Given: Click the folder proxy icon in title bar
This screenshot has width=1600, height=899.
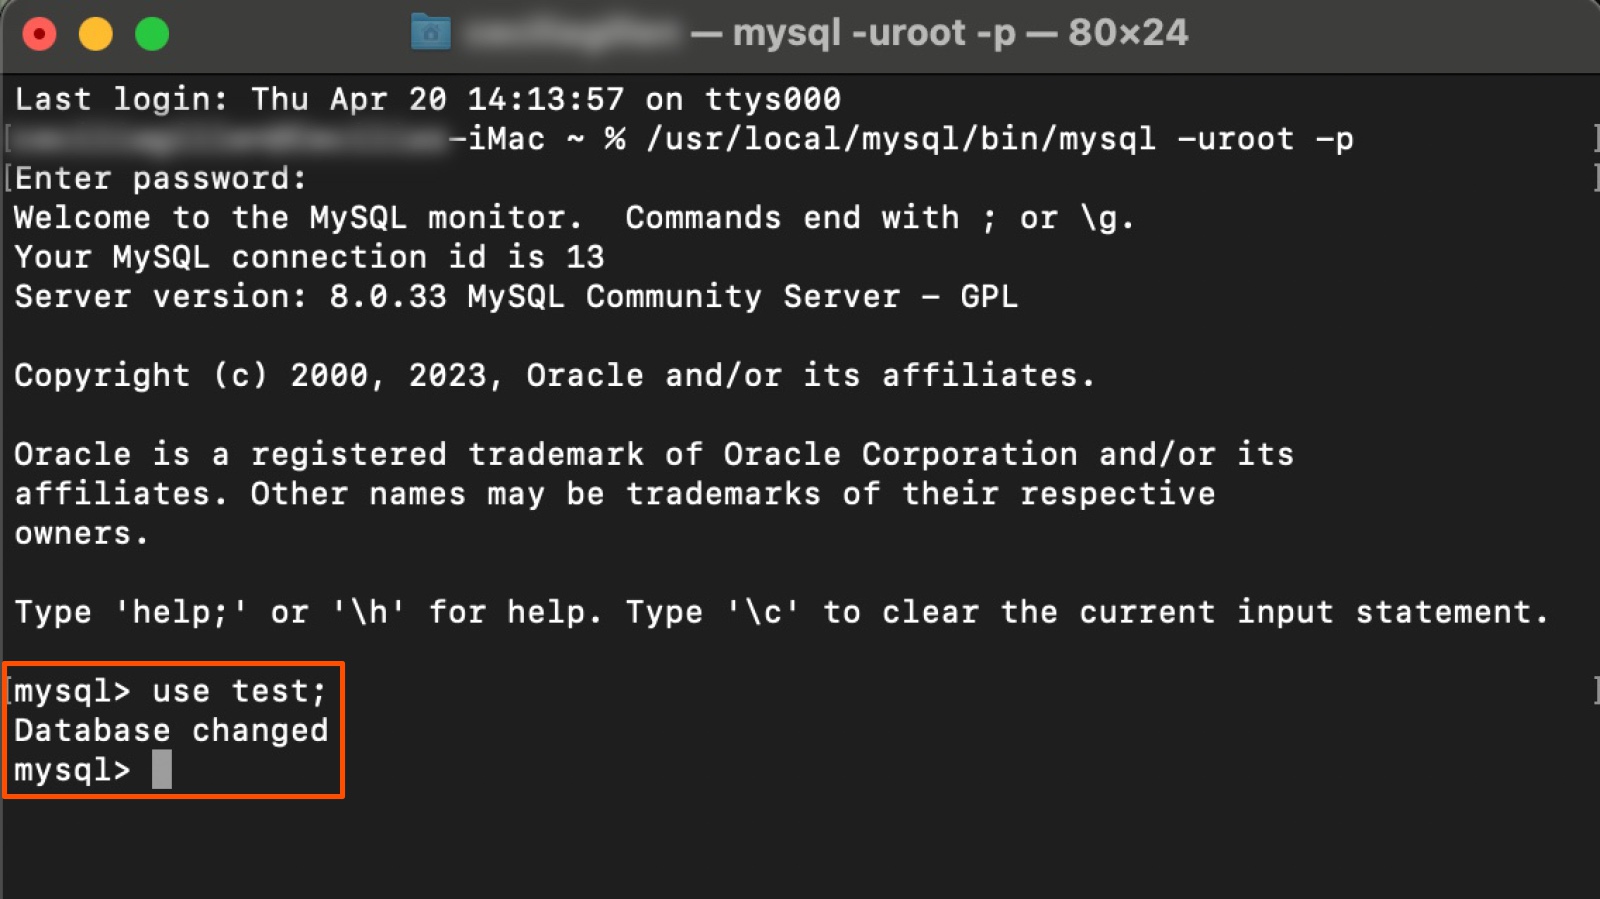Looking at the screenshot, I should [431, 33].
